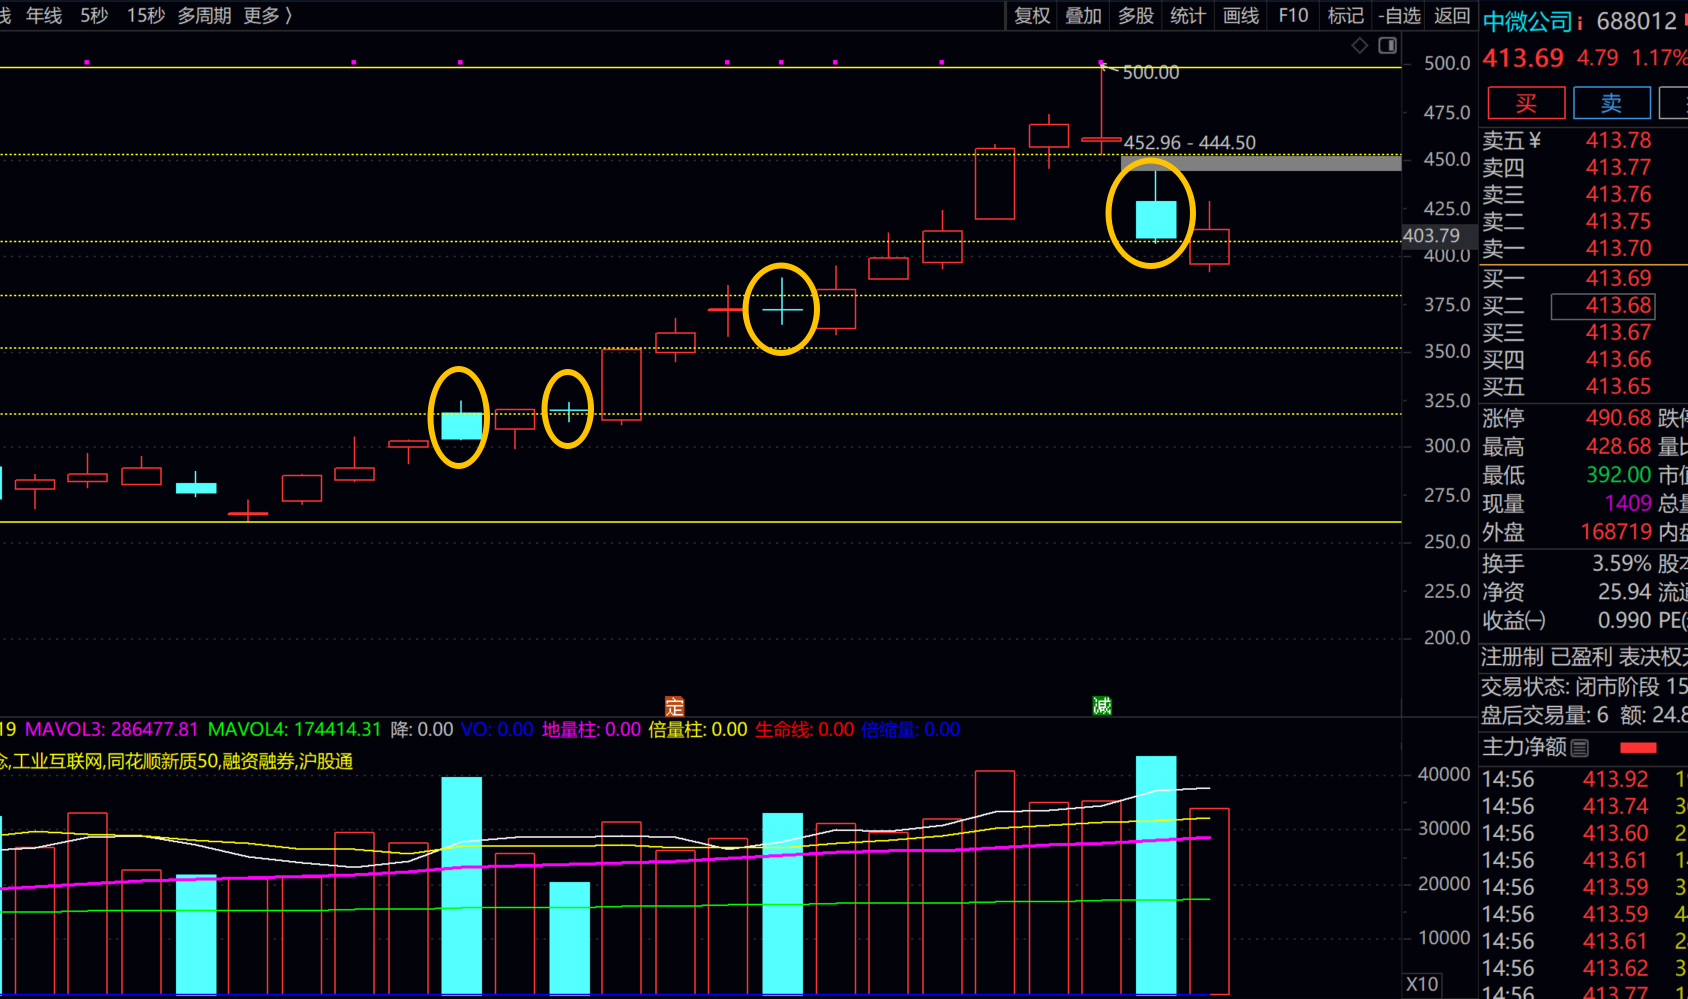Expand the 更多 periods menu
1688x999 pixels.
(268, 15)
